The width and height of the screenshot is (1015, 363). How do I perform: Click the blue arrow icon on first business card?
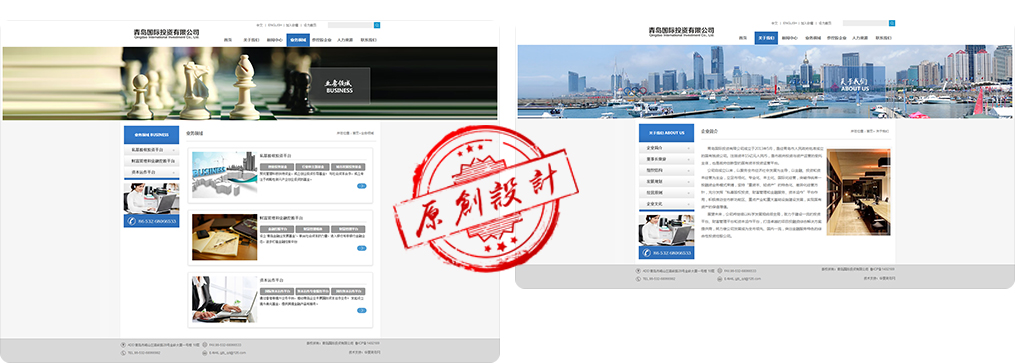(x=361, y=186)
